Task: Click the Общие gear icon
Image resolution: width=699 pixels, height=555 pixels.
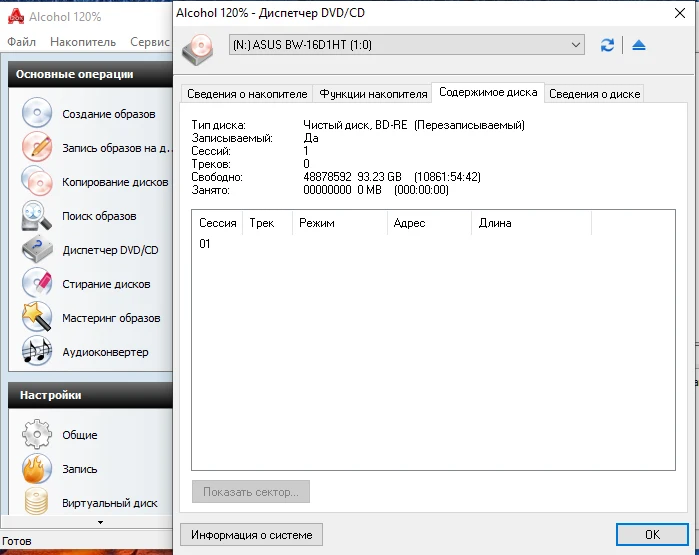Action: tap(37, 434)
